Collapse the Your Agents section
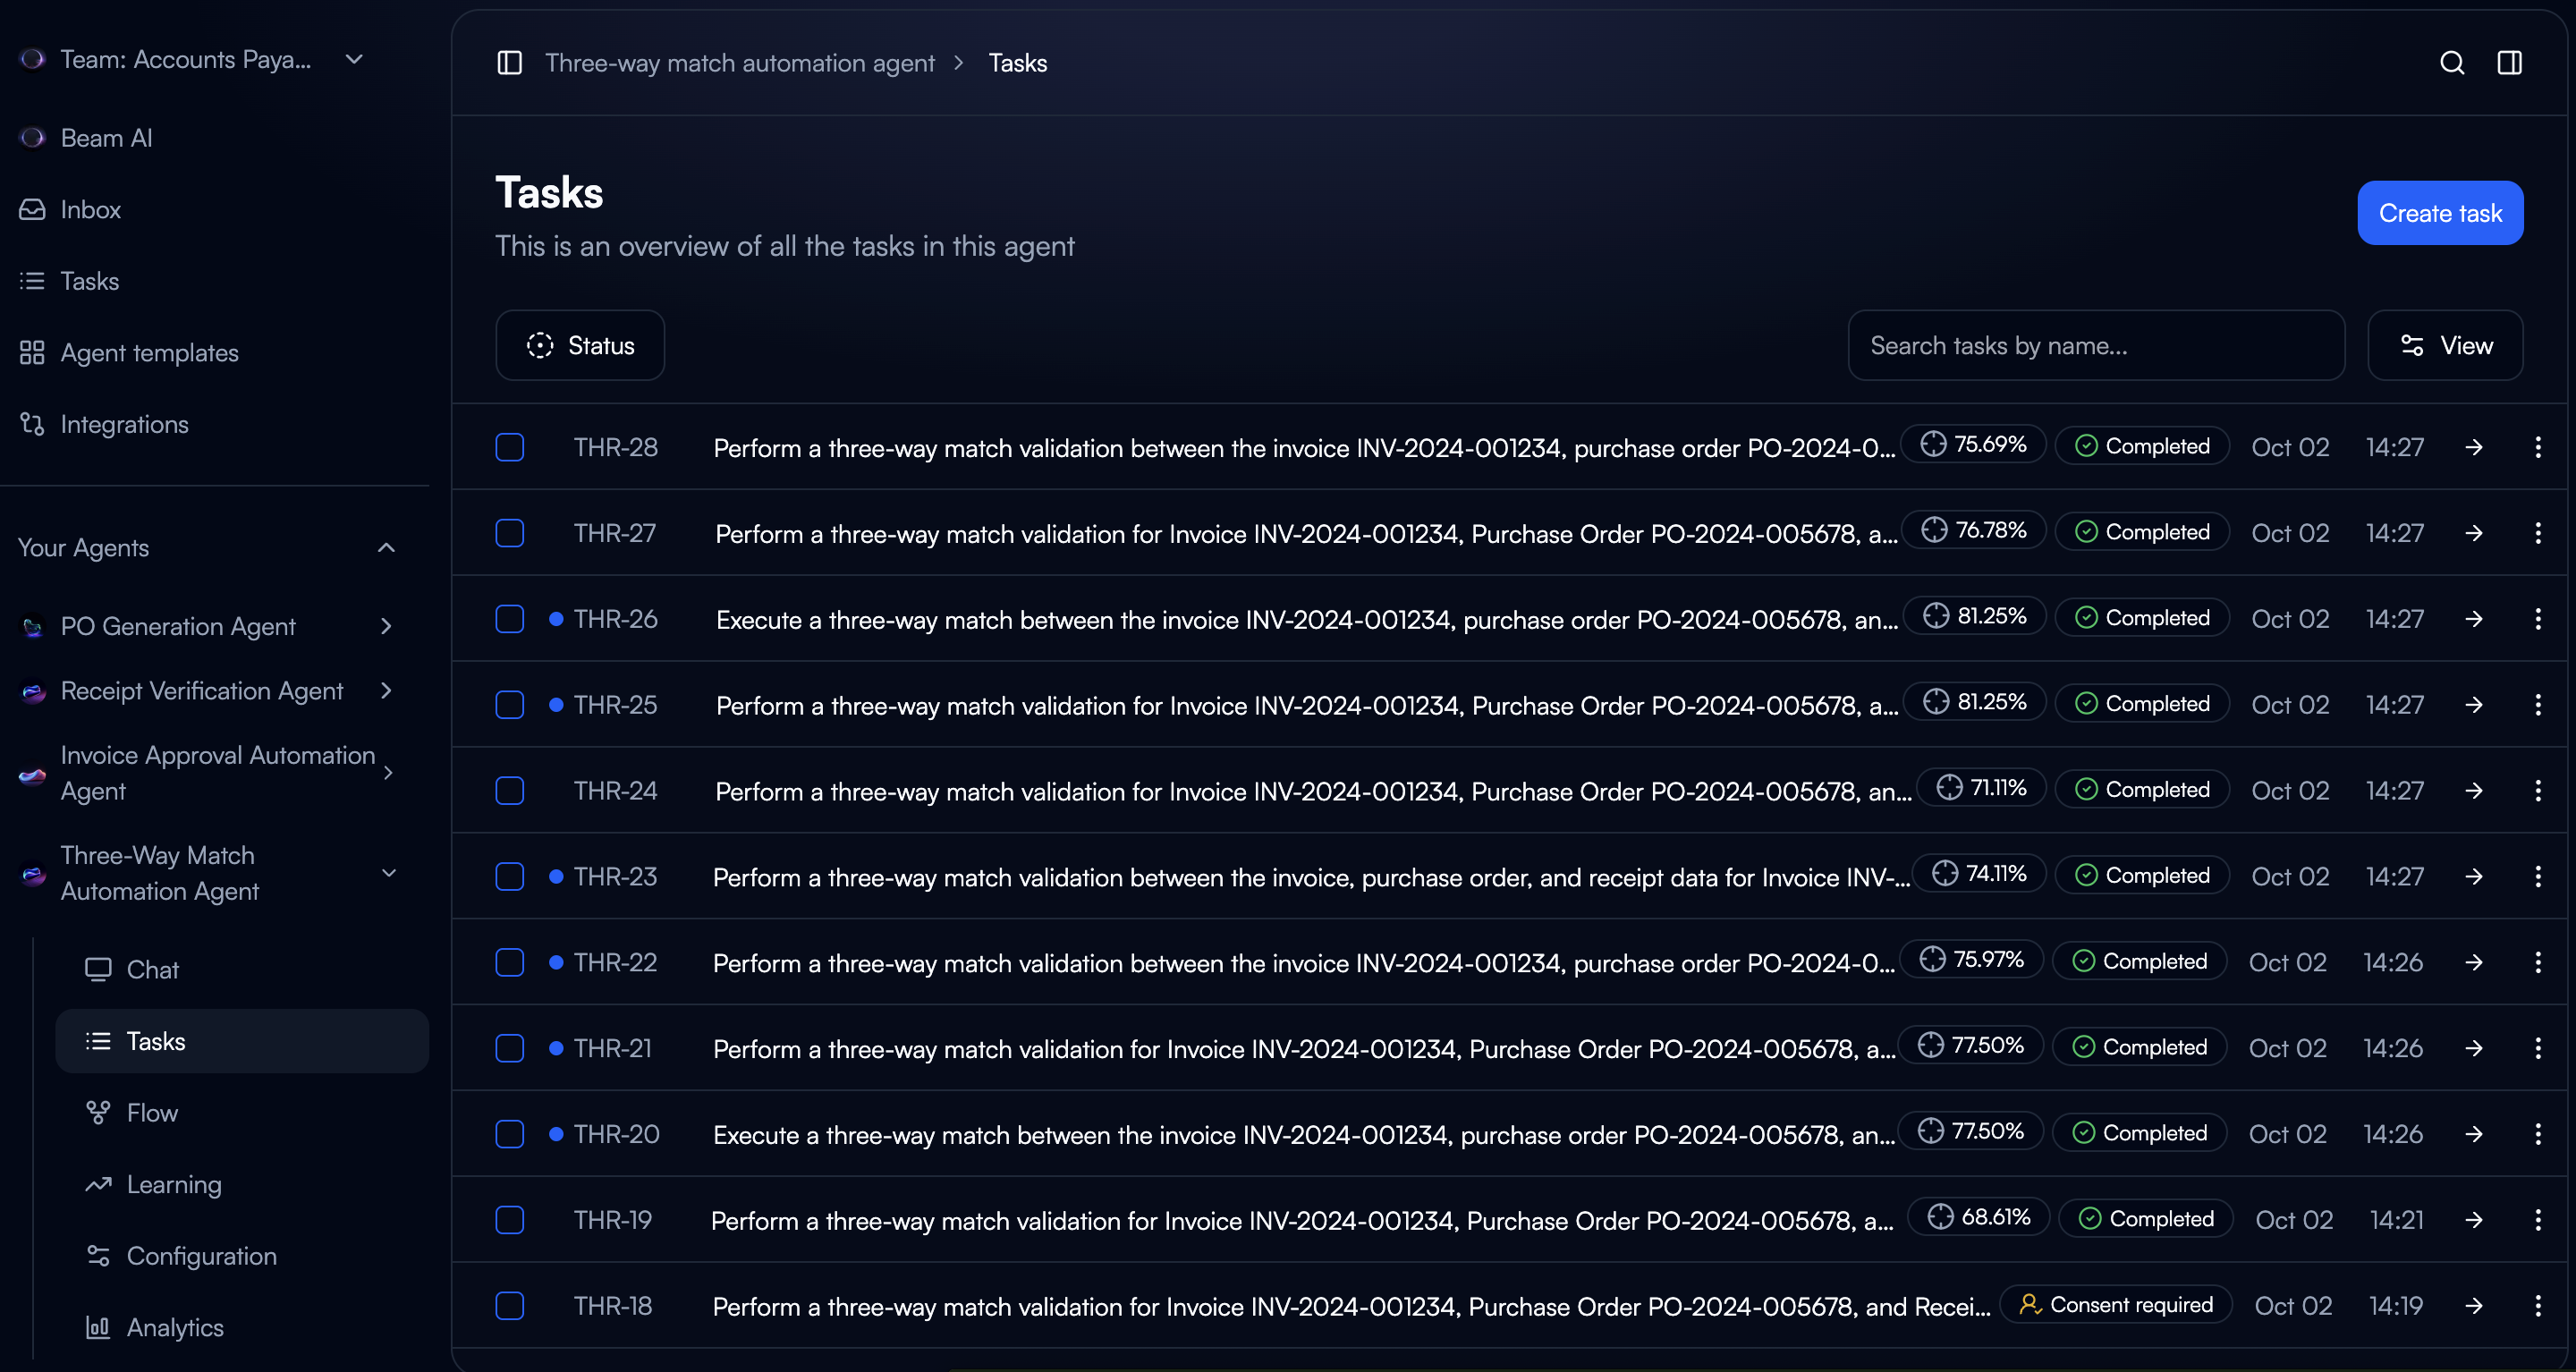 tap(386, 548)
